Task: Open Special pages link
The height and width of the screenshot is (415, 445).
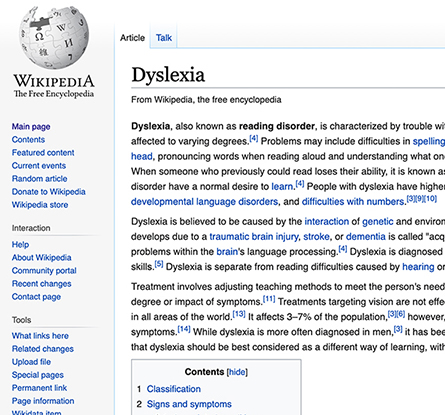Action: (x=38, y=375)
